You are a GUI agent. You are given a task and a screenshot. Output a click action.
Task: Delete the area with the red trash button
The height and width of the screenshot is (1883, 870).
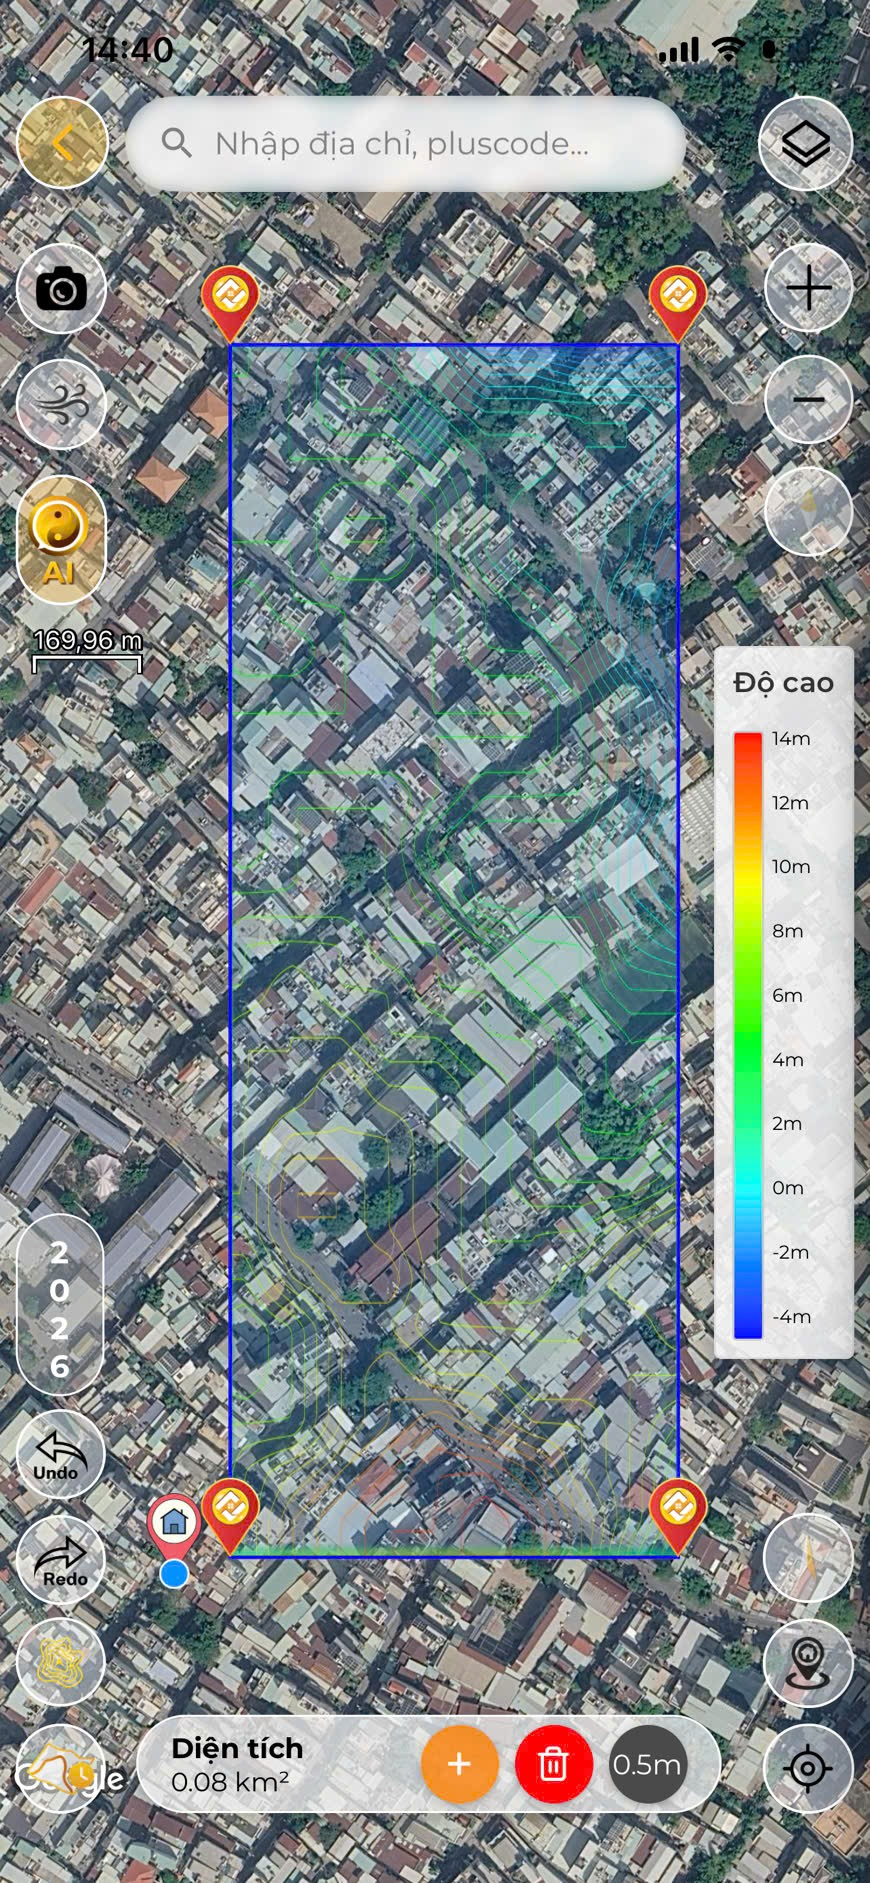[553, 1764]
